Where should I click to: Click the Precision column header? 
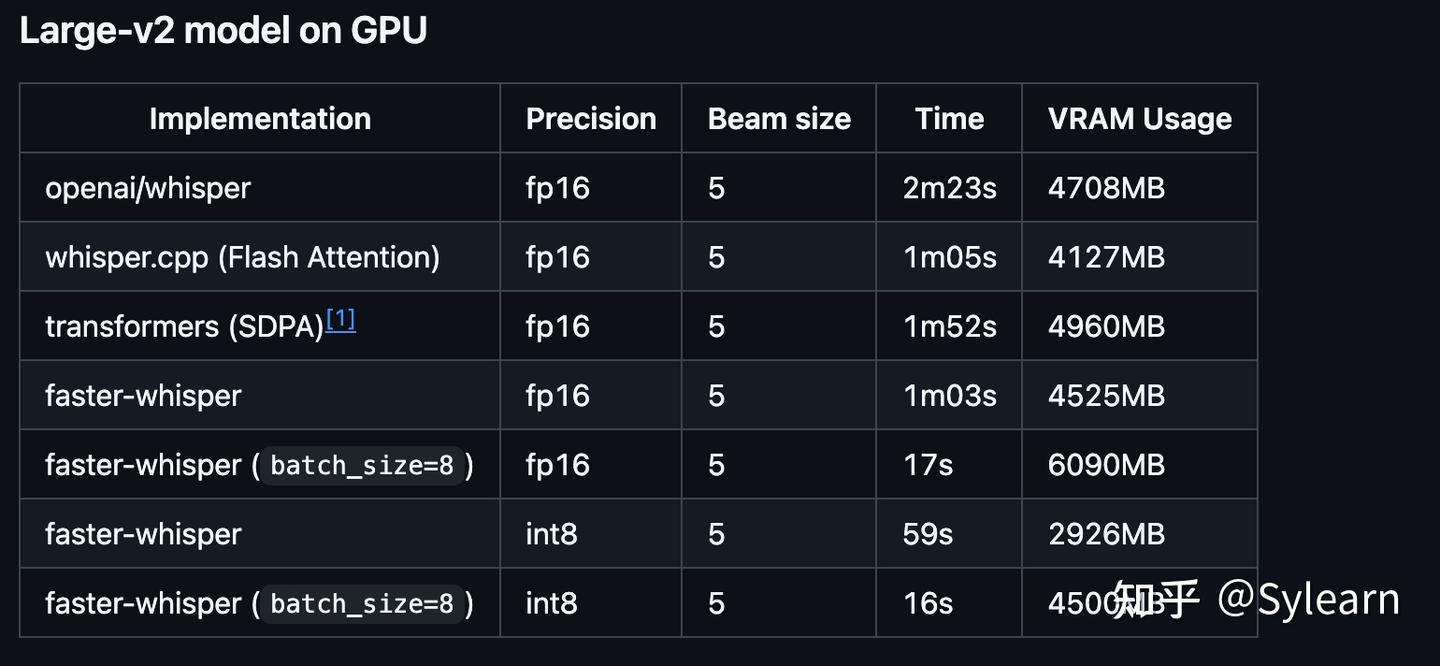[x=591, y=119]
